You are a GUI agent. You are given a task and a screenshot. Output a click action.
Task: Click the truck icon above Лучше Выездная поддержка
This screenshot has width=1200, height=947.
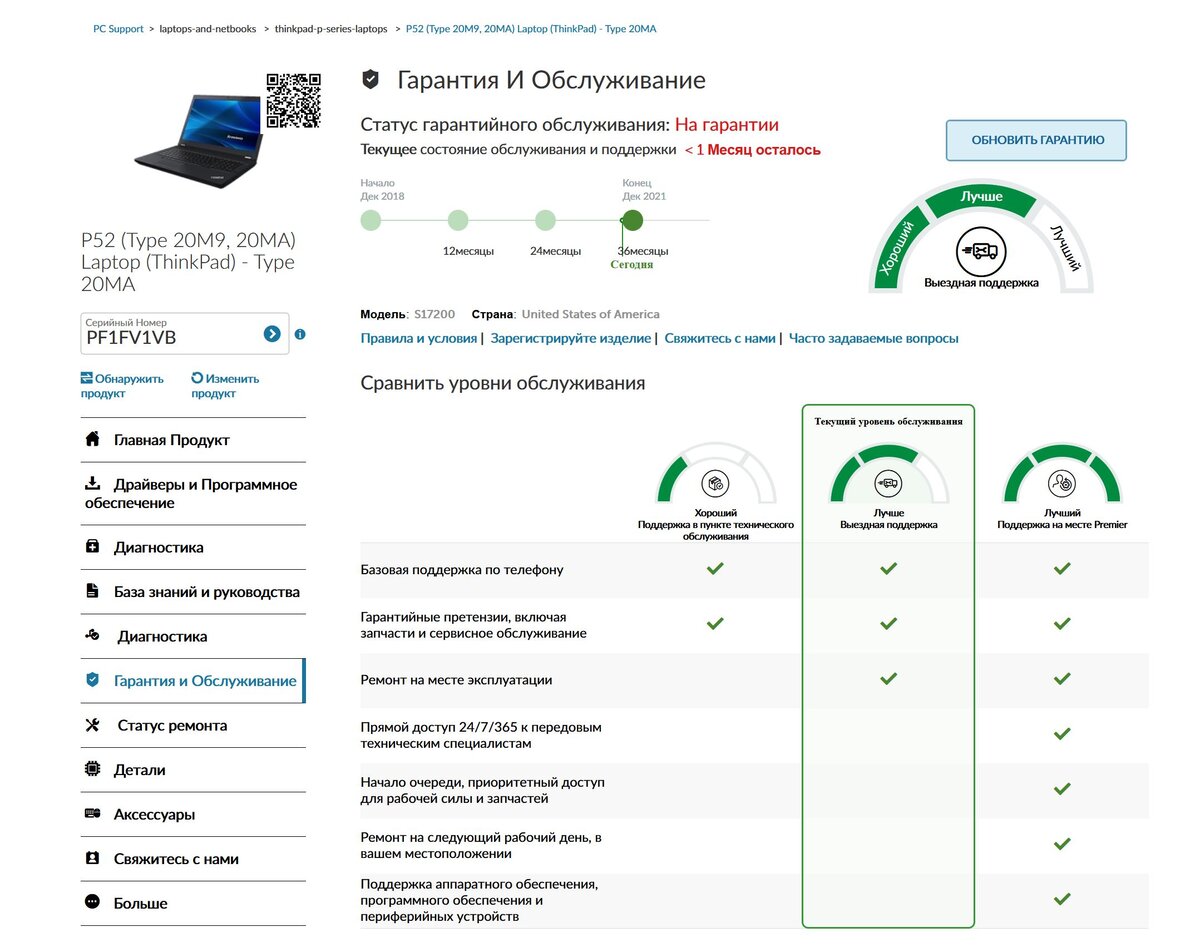(x=888, y=484)
